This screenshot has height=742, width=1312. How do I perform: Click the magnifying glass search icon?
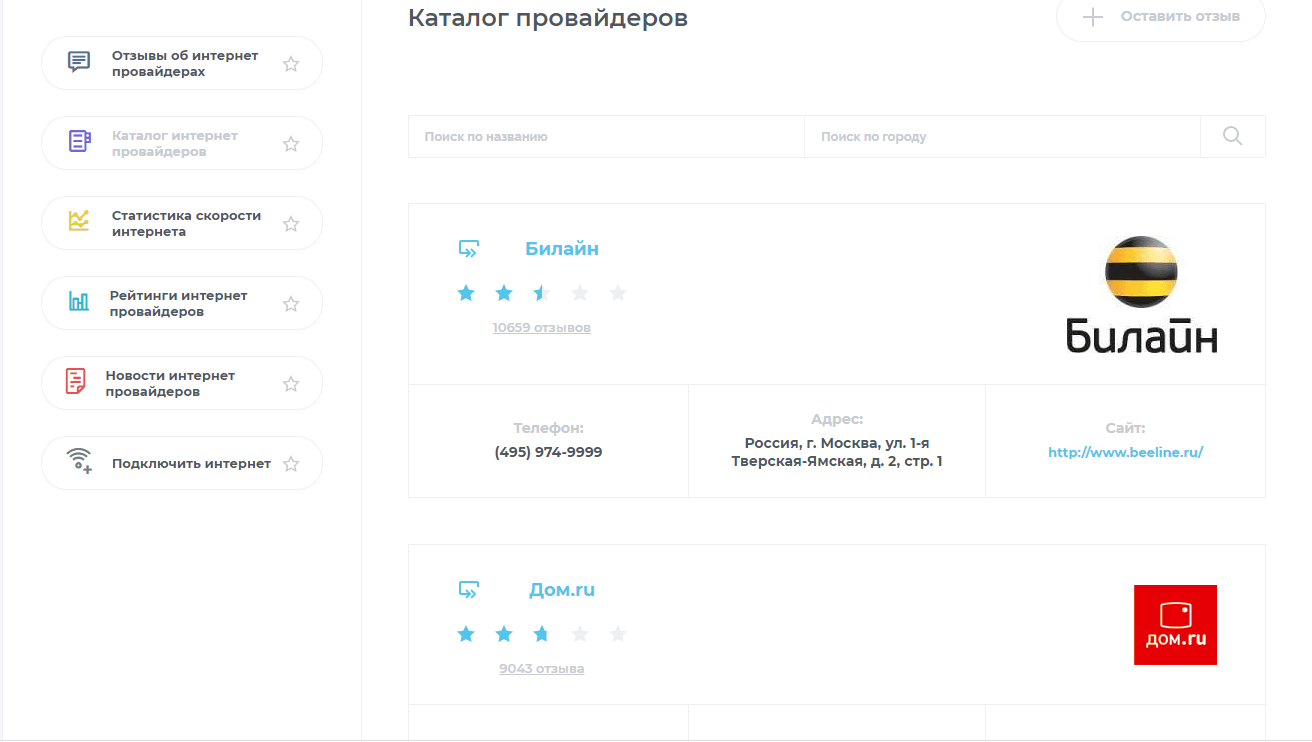point(1232,137)
